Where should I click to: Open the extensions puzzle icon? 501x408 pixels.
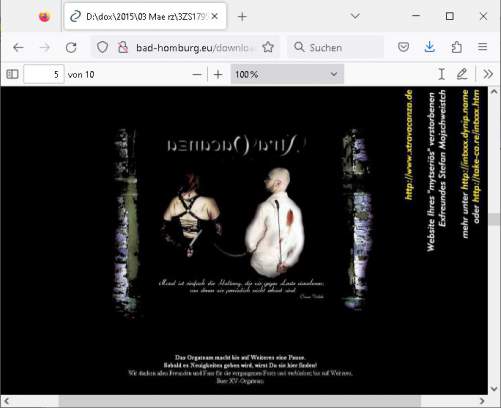[456, 47]
